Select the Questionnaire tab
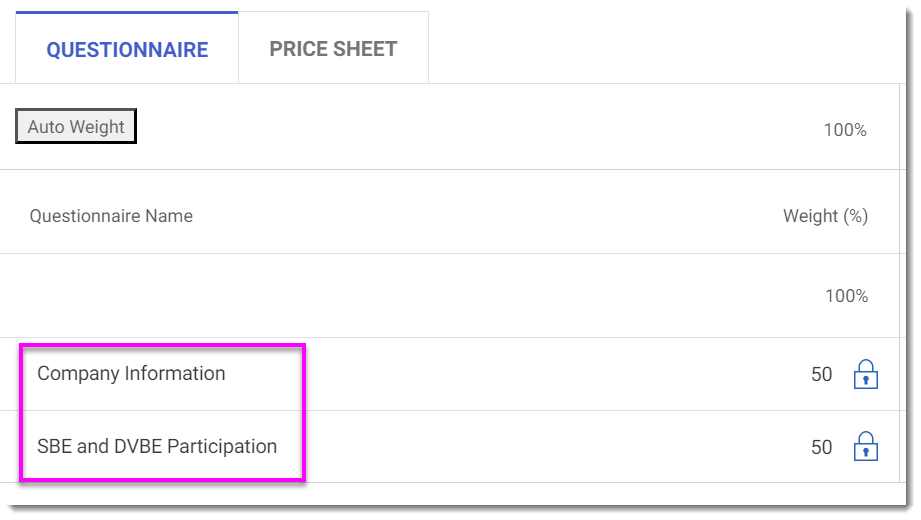 point(127,50)
